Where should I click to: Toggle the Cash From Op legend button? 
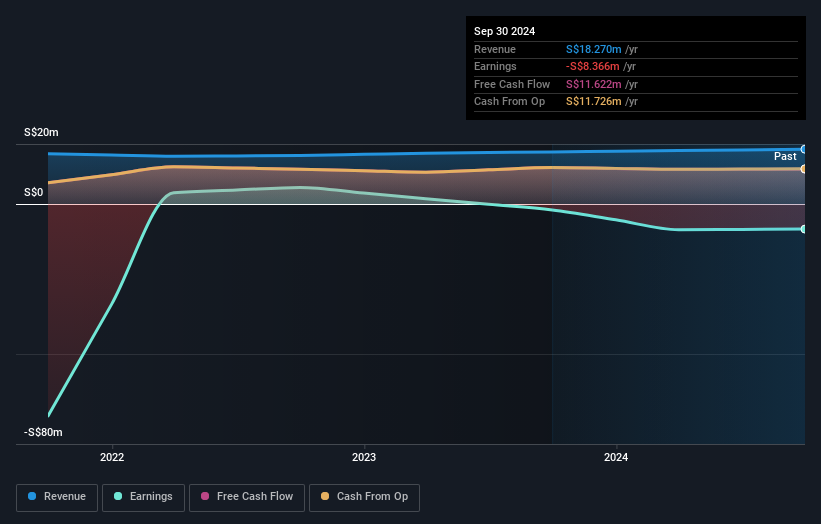(x=364, y=497)
